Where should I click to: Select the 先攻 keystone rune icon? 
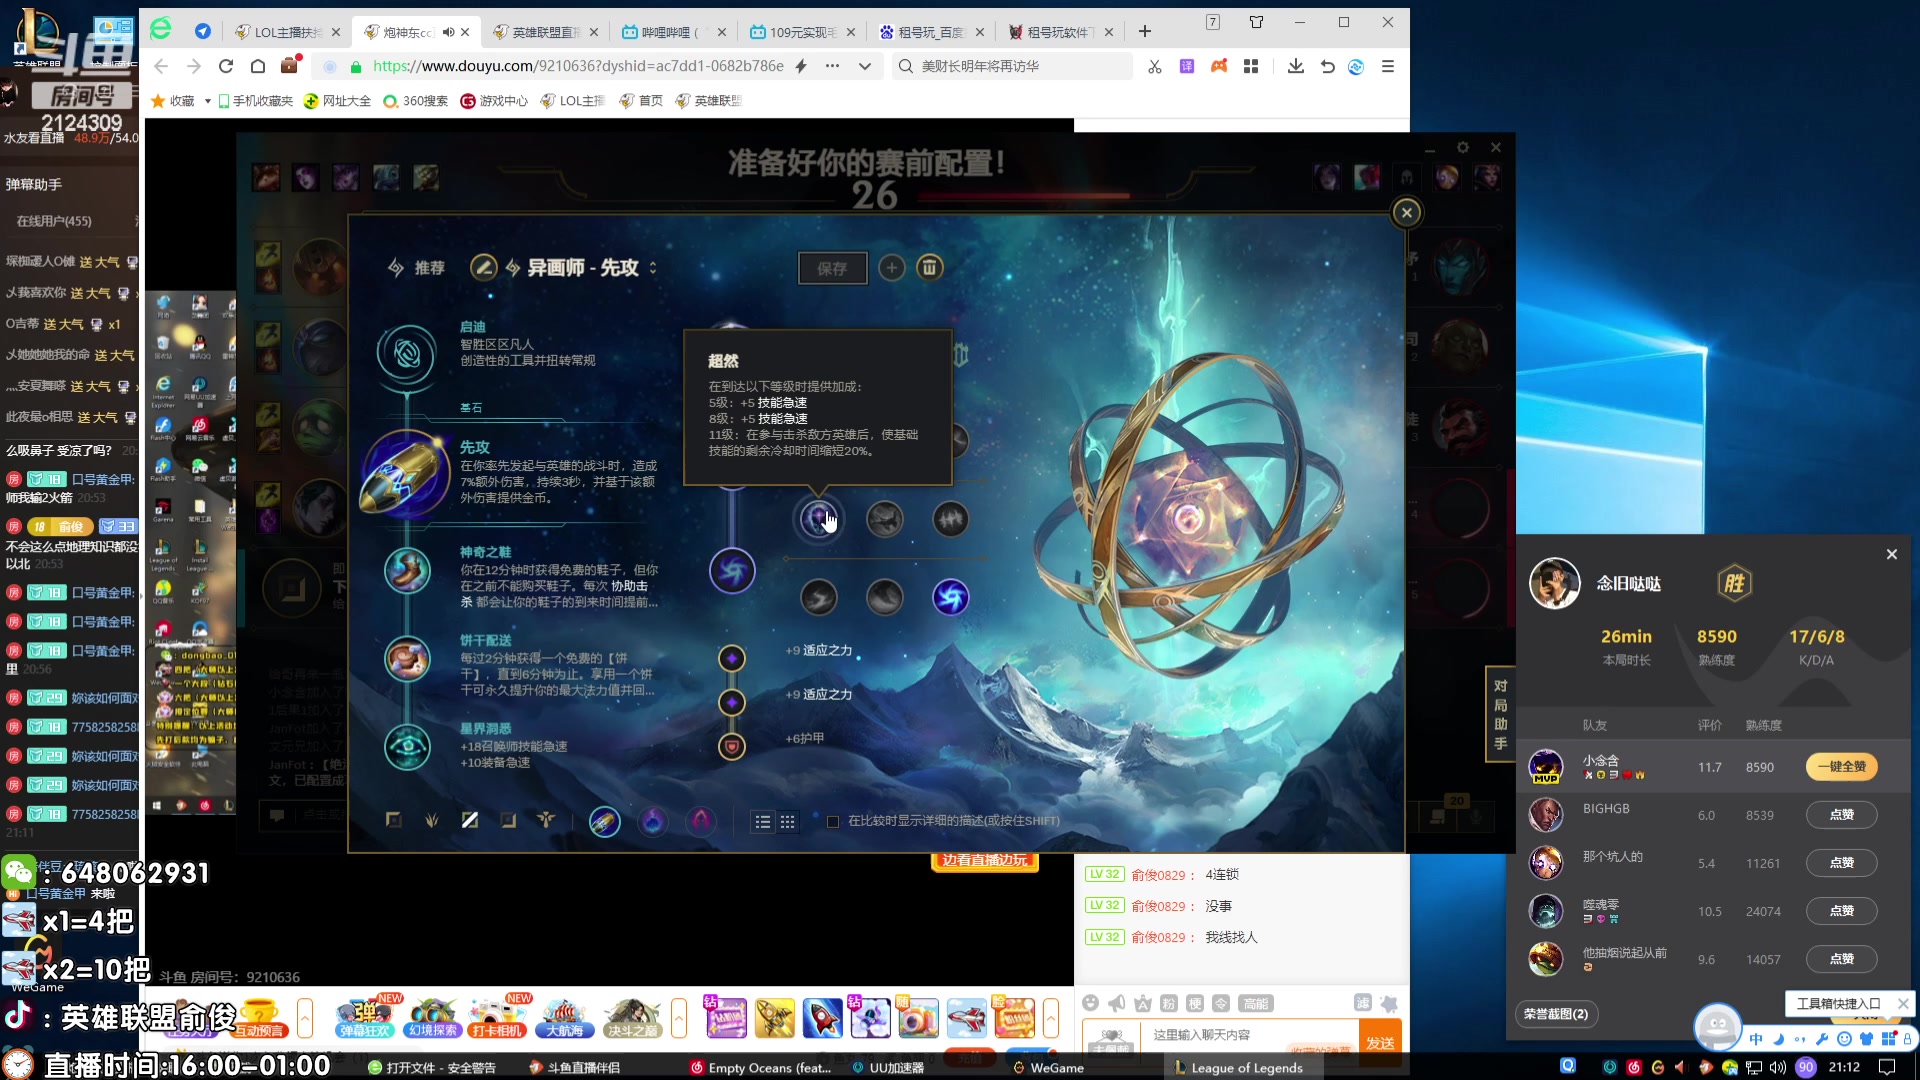(x=405, y=475)
